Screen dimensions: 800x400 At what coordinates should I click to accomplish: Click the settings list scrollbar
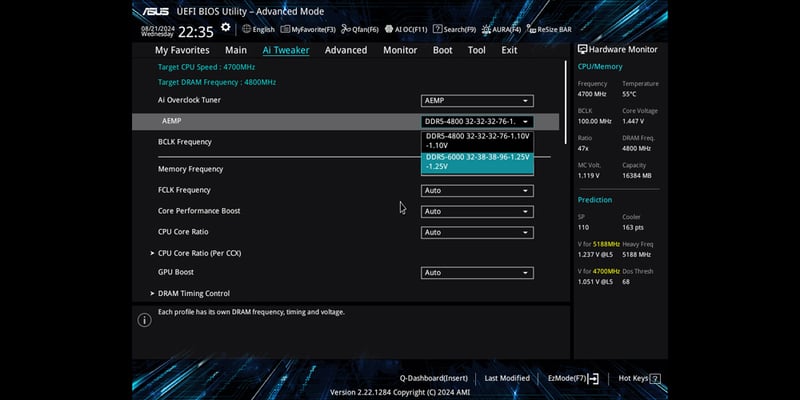(x=565, y=102)
